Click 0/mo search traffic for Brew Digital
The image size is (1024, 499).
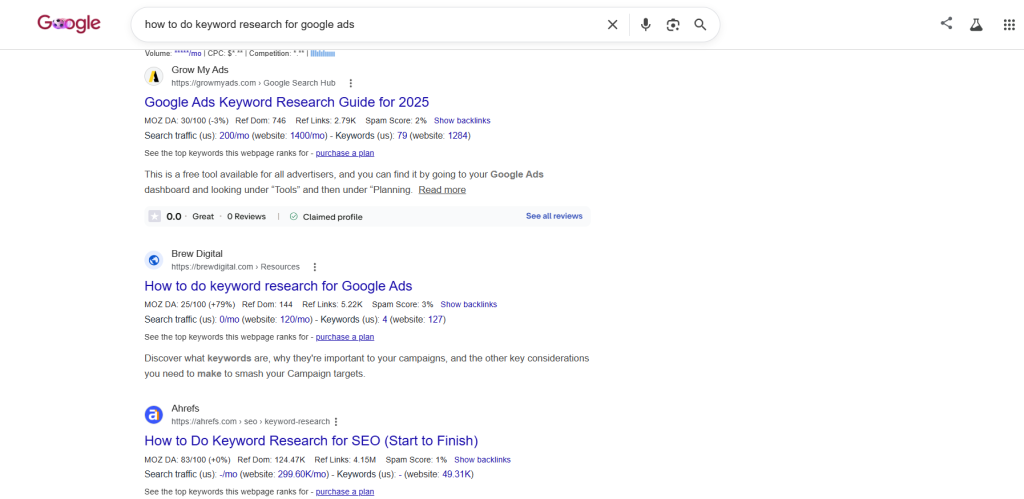(x=230, y=319)
